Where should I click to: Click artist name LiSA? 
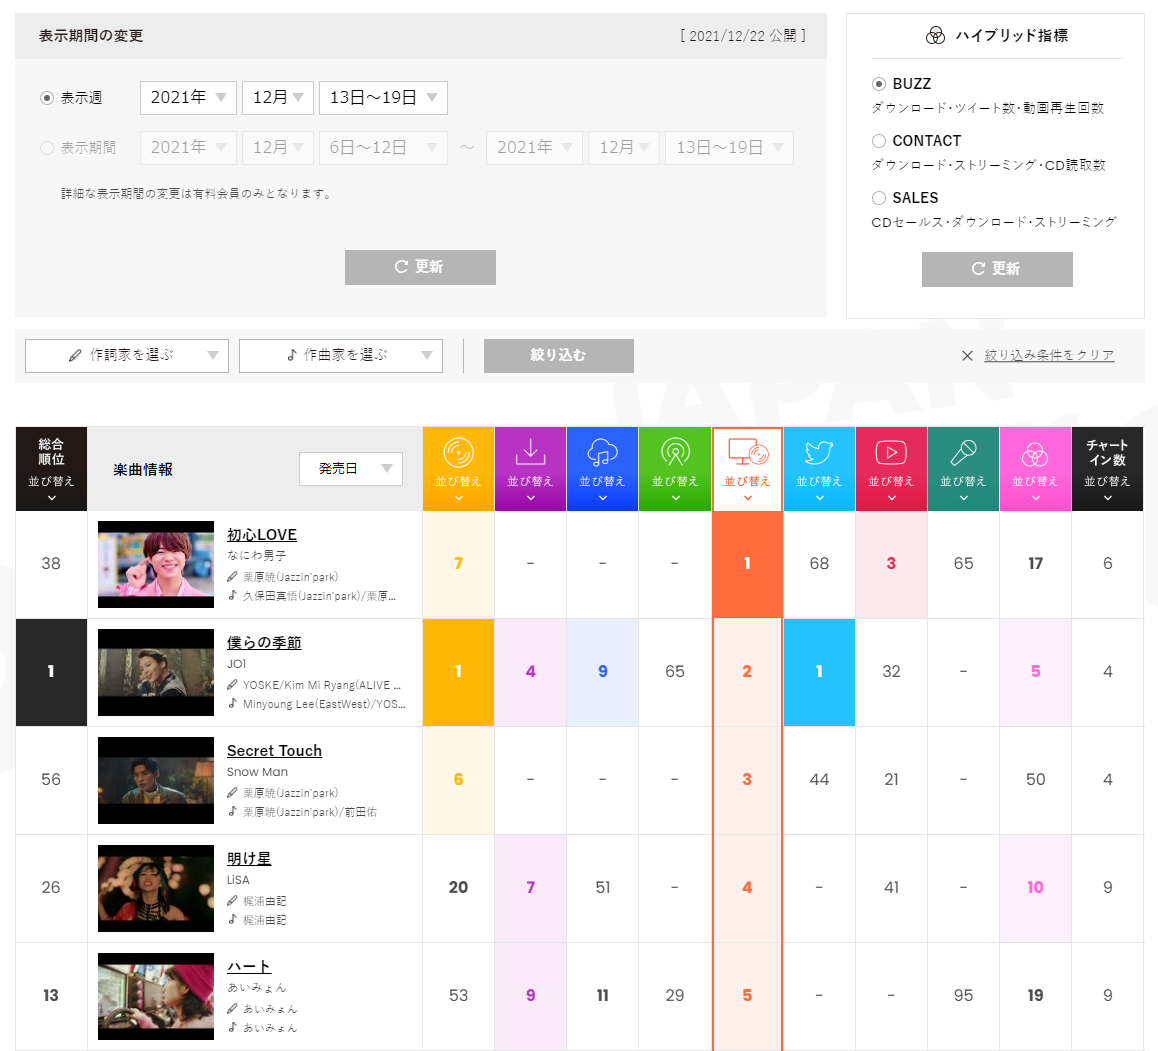238,880
